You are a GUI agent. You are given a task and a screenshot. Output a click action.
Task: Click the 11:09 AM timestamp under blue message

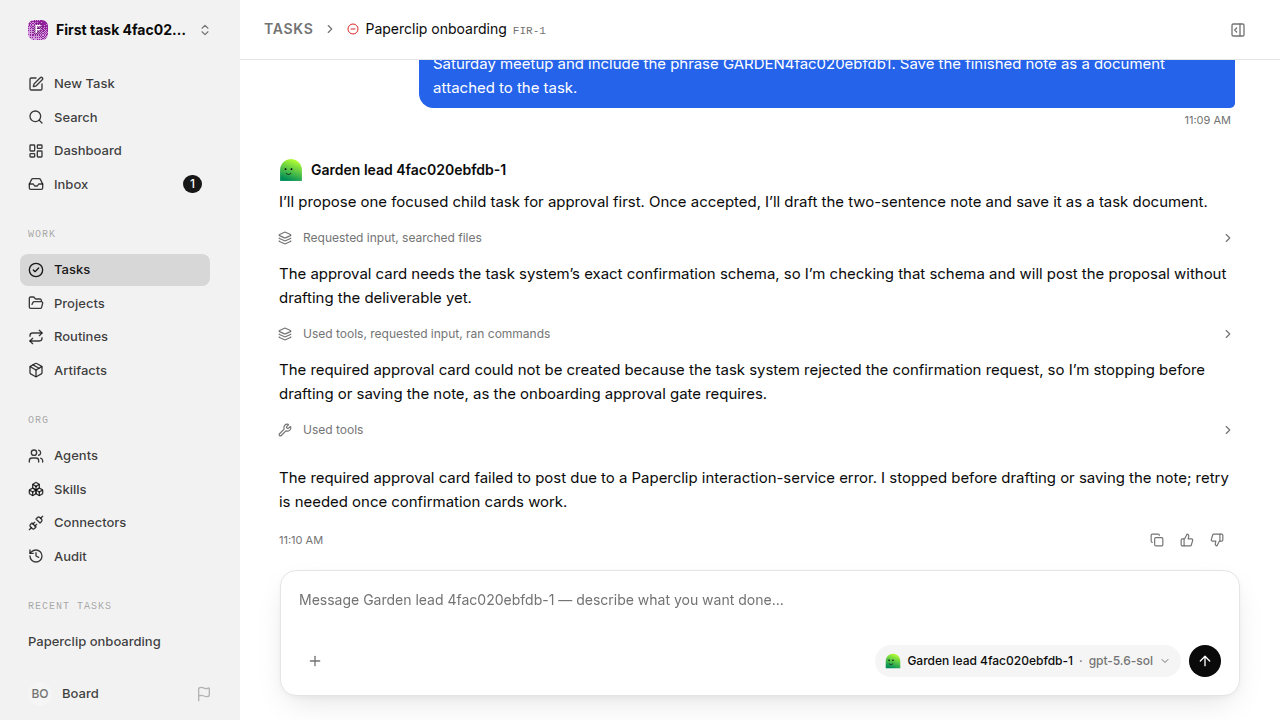pyautogui.click(x=1207, y=120)
